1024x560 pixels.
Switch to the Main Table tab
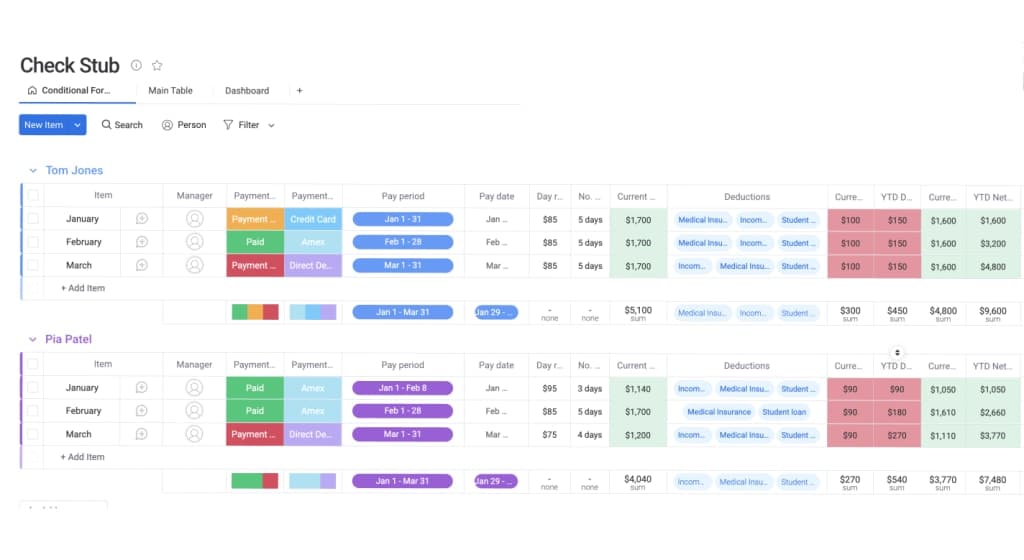pyautogui.click(x=170, y=91)
